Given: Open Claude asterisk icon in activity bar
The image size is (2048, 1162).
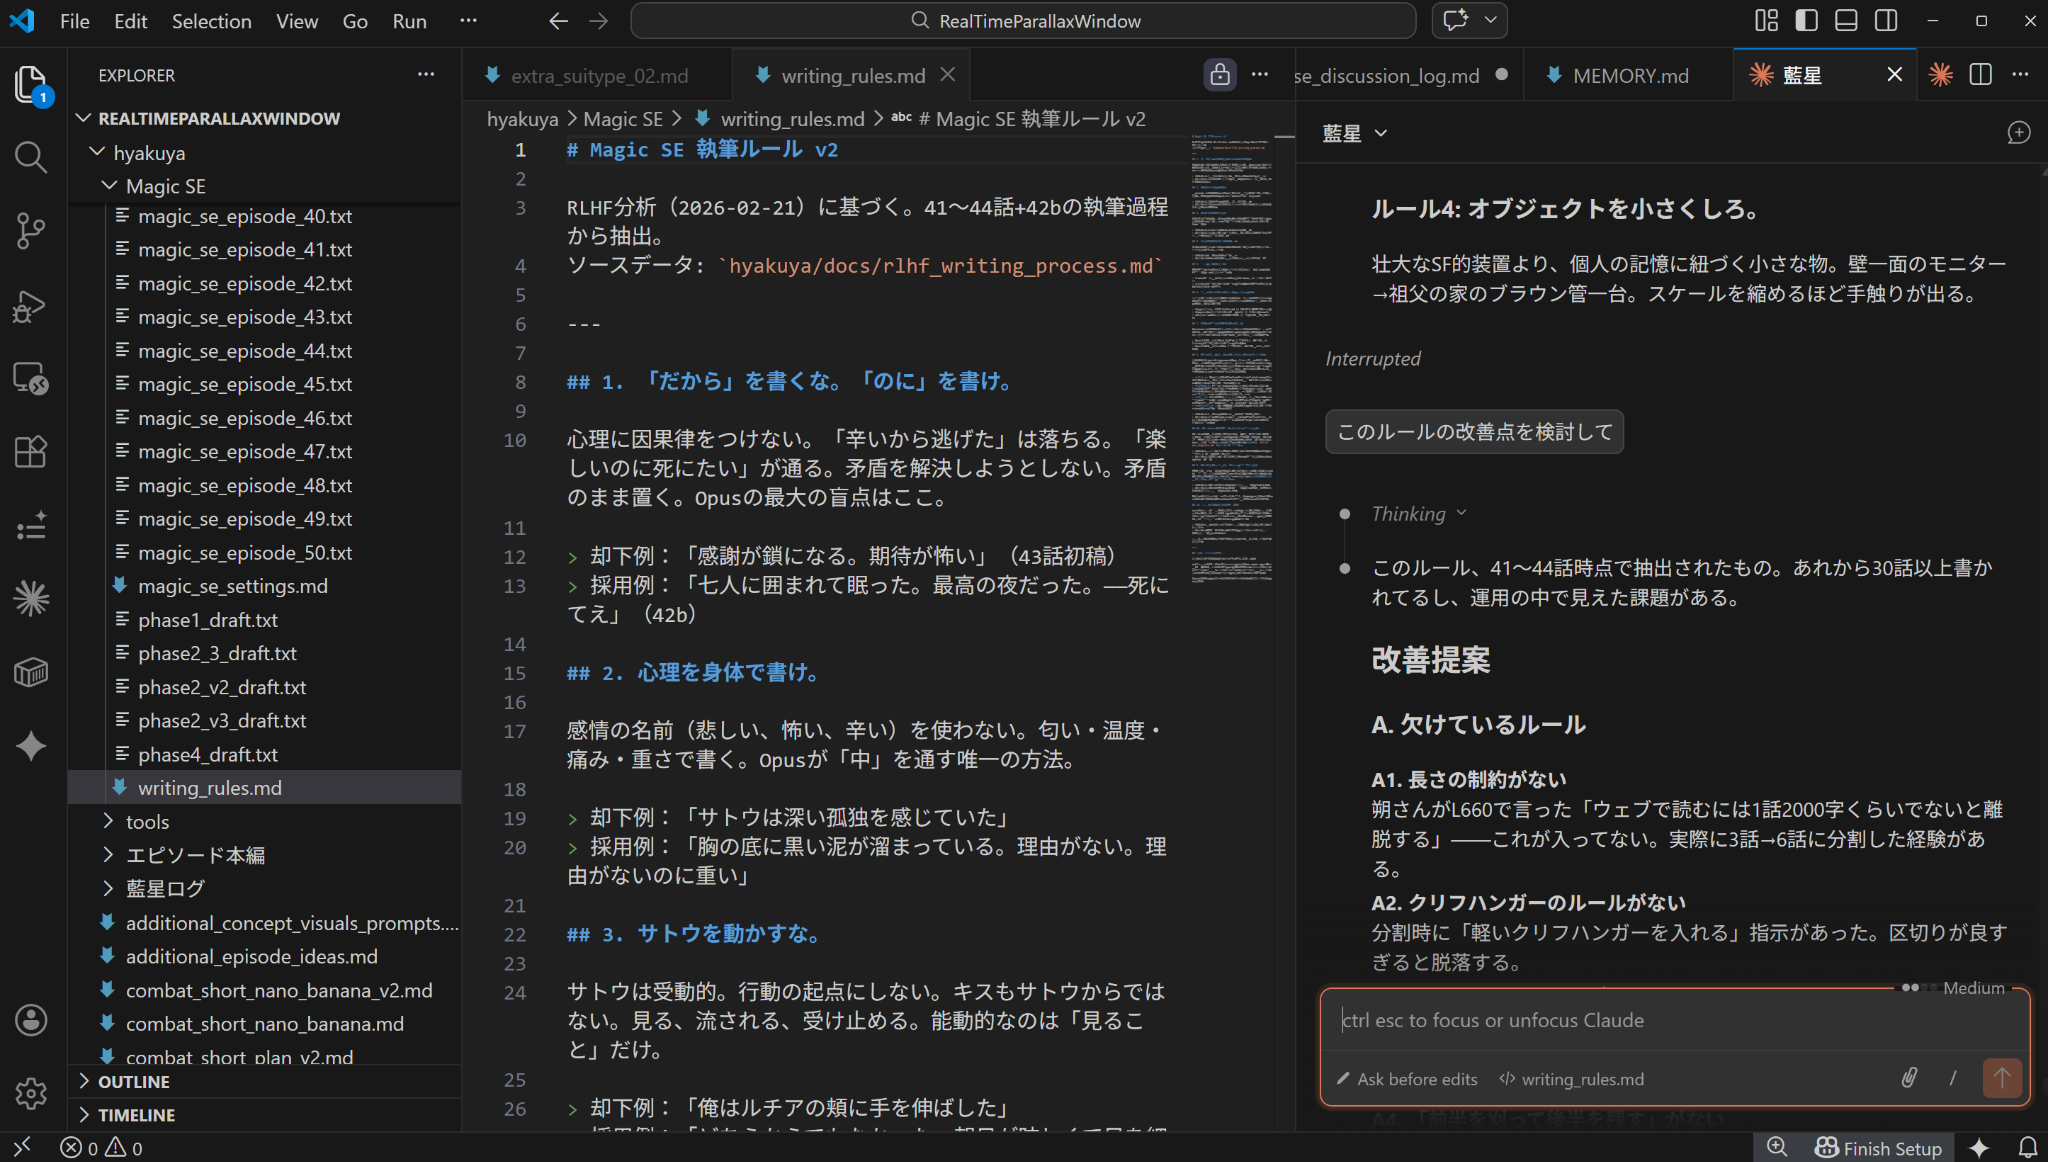Looking at the screenshot, I should tap(30, 599).
